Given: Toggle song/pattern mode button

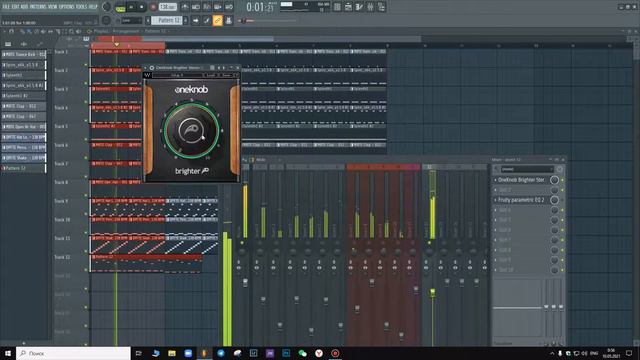Looking at the screenshot, I should click(x=120, y=7).
